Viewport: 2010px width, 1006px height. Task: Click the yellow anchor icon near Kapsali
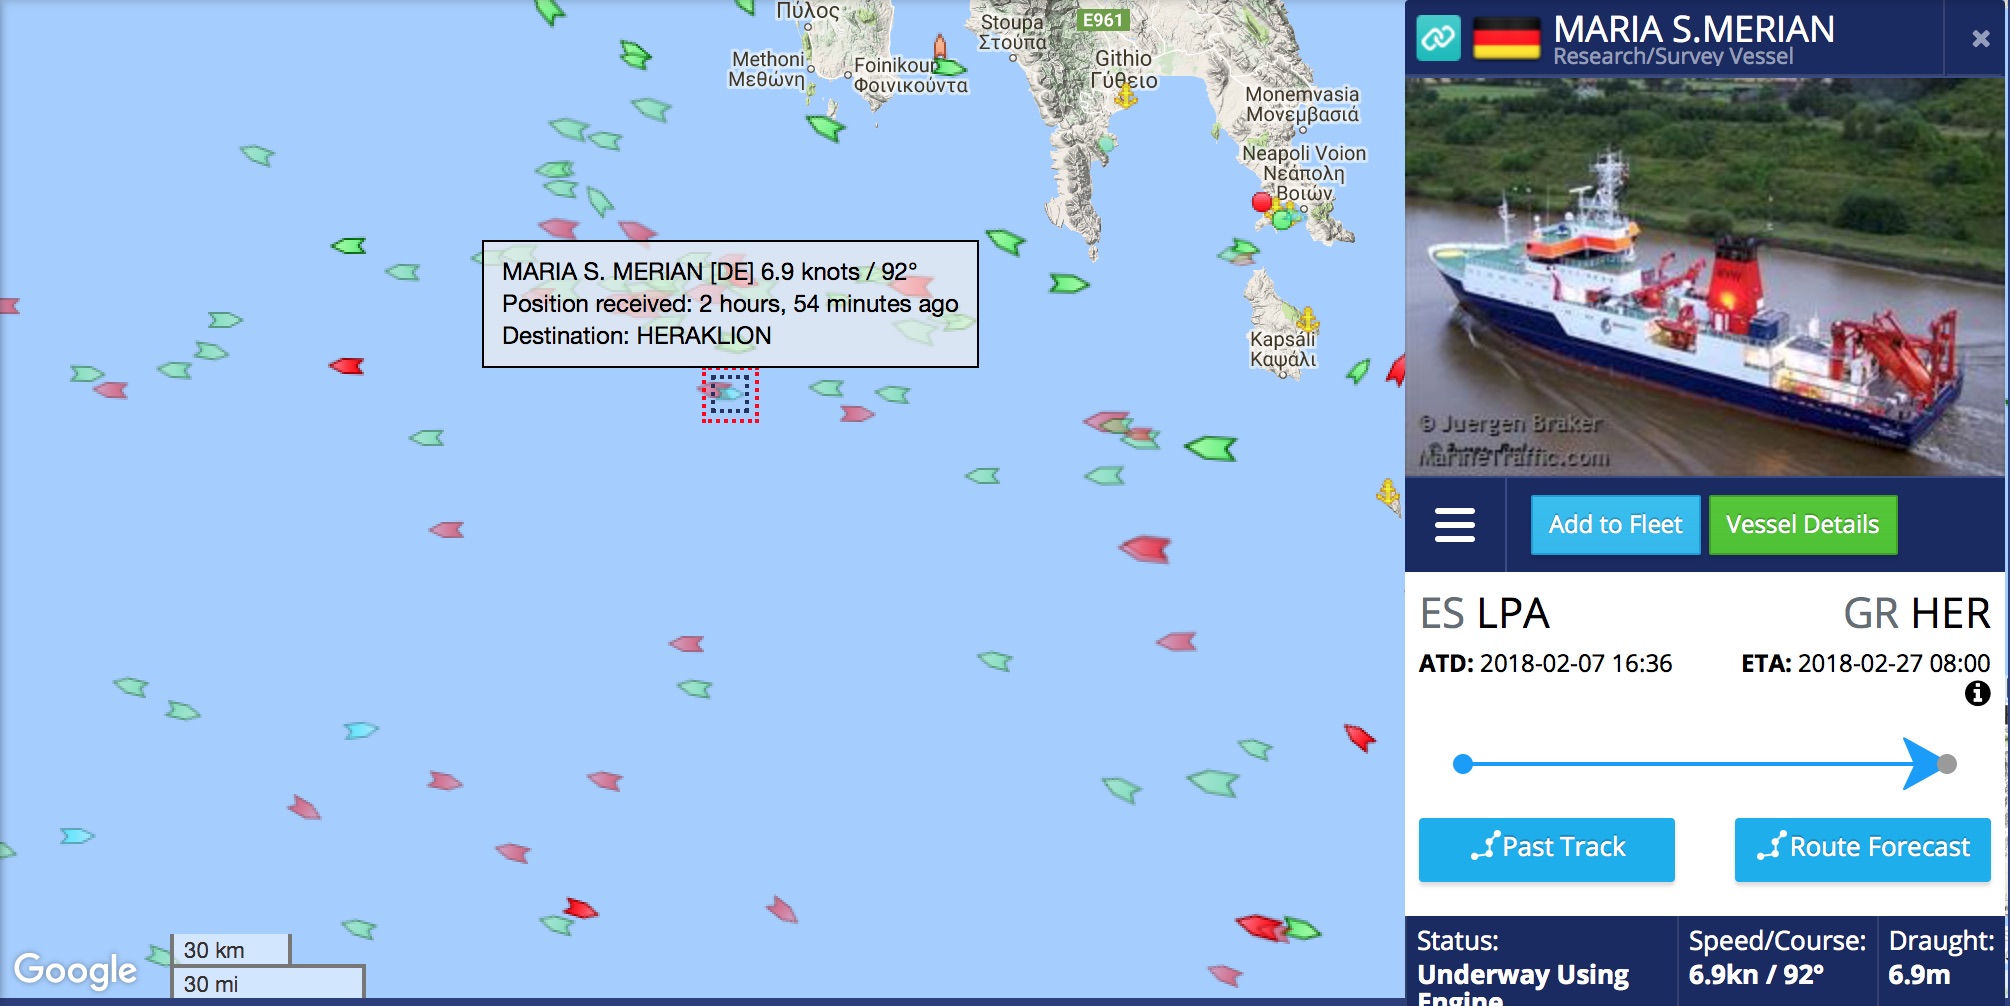point(1307,320)
